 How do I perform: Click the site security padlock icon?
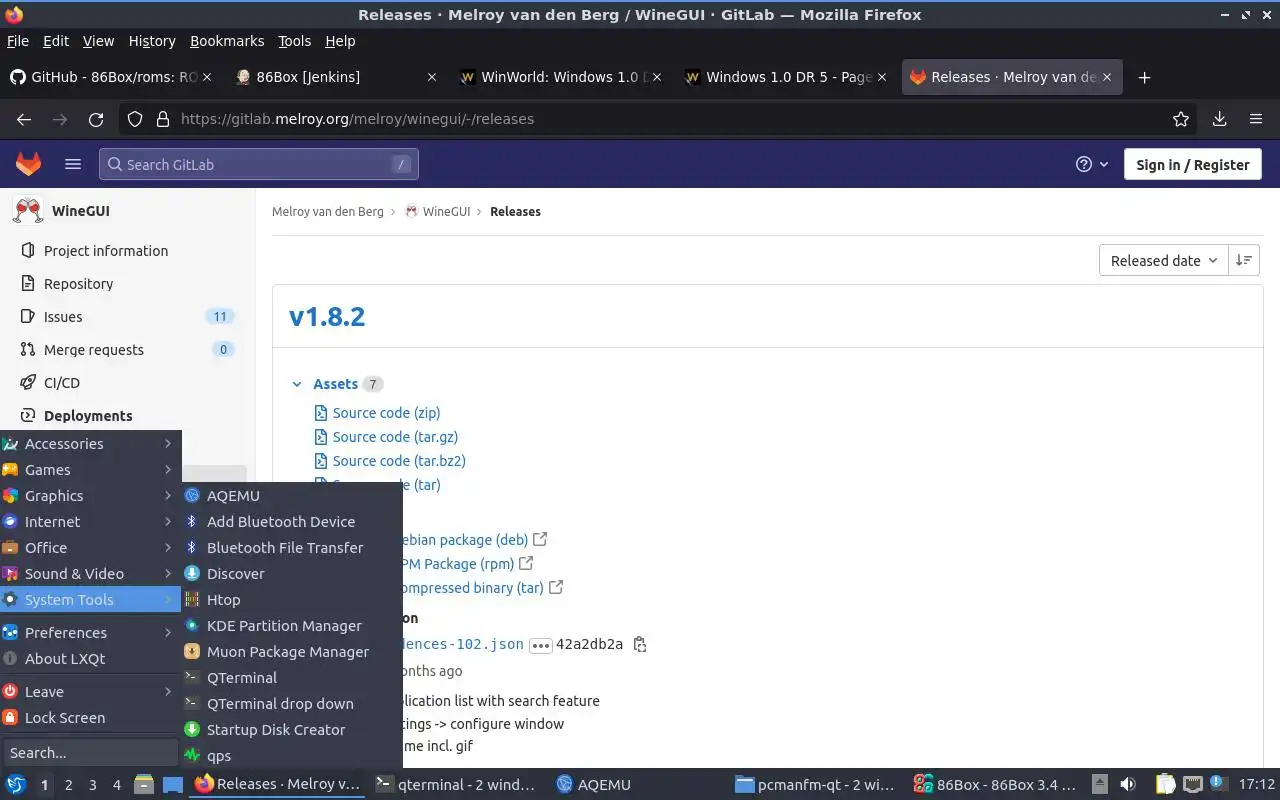pyautogui.click(x=163, y=119)
